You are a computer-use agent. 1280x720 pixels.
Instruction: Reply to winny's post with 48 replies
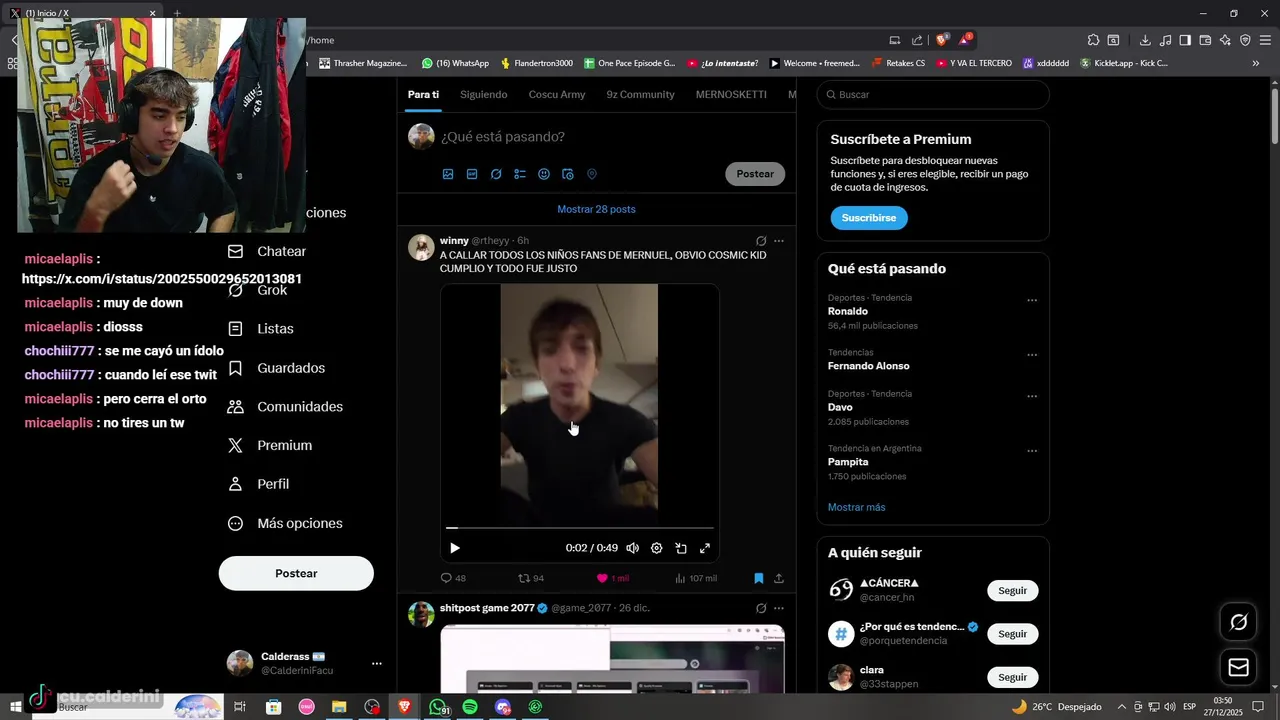pyautogui.click(x=453, y=578)
